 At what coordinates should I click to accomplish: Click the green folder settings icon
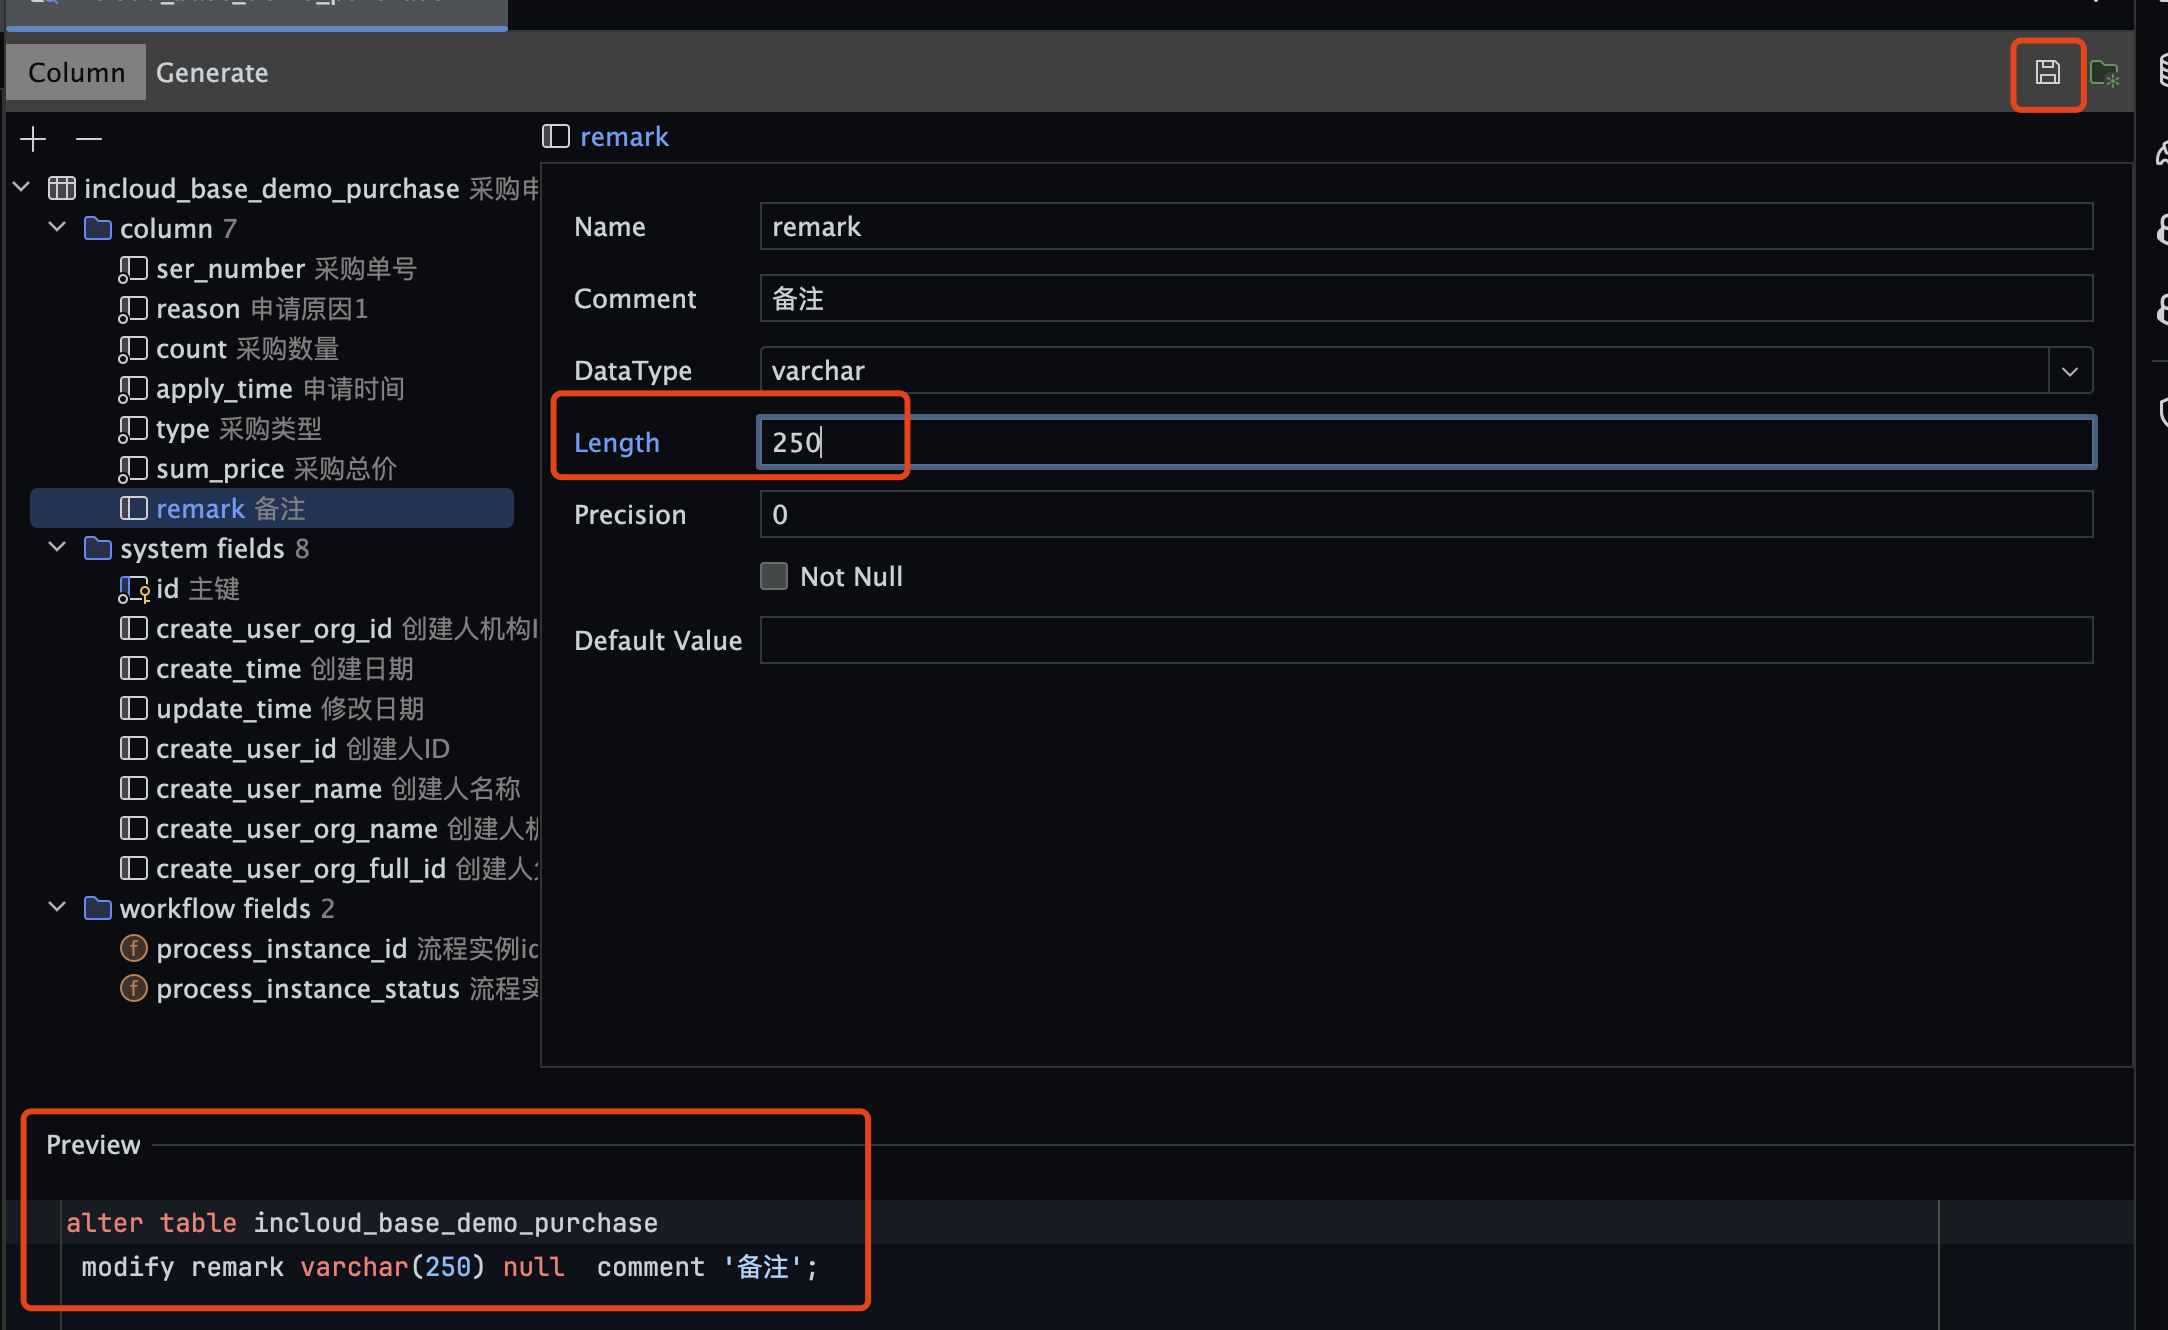coord(2104,73)
